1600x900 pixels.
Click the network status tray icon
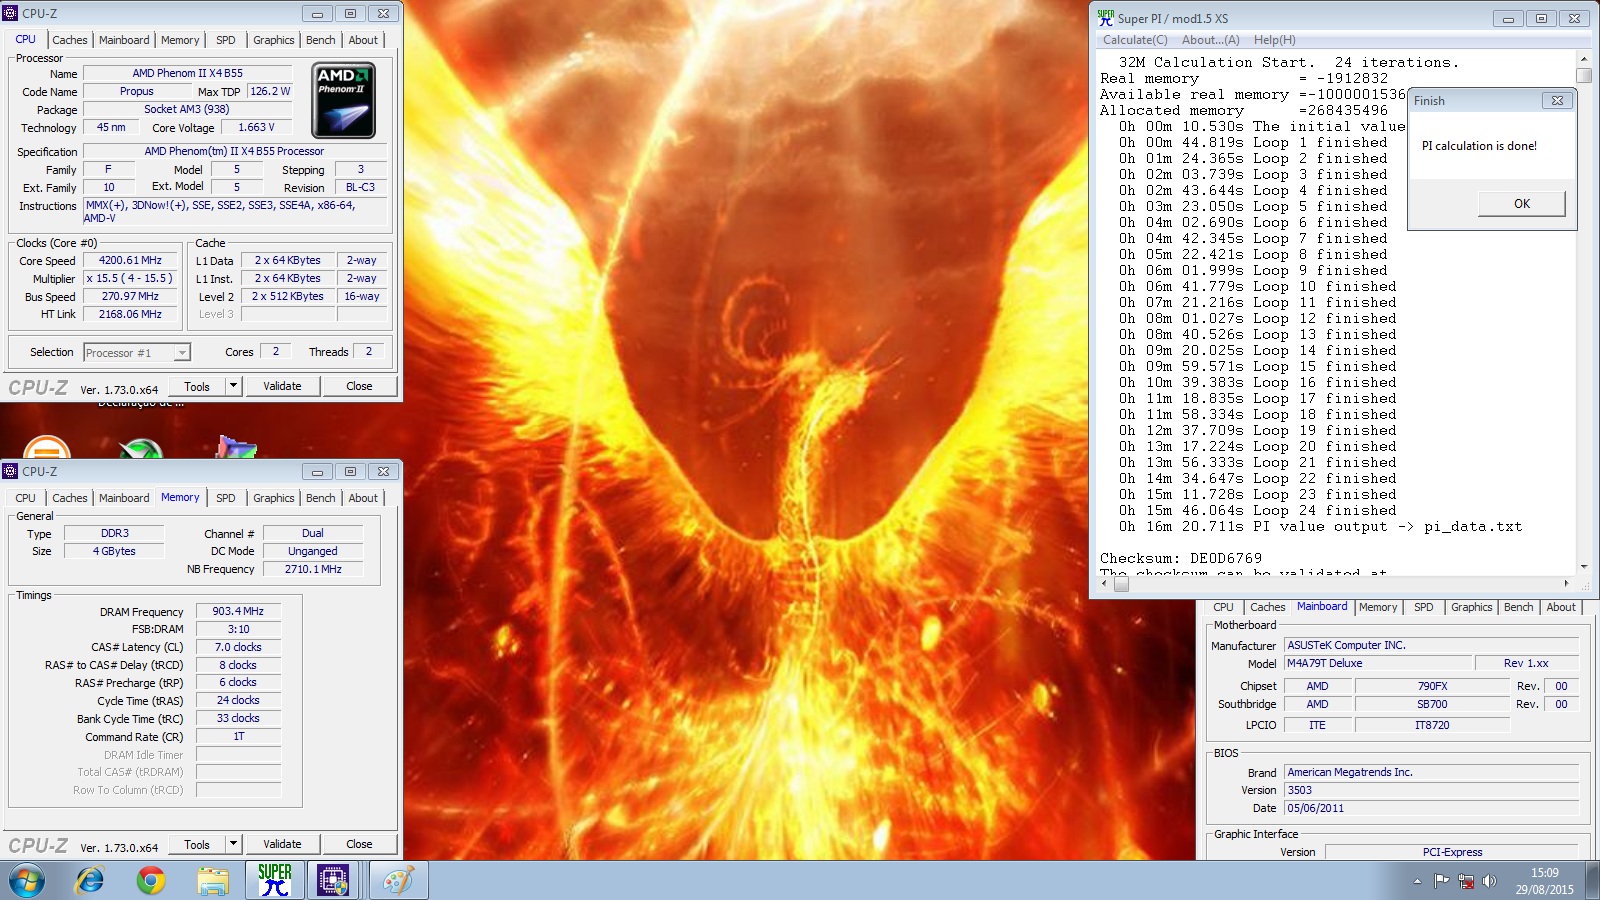(x=1466, y=881)
